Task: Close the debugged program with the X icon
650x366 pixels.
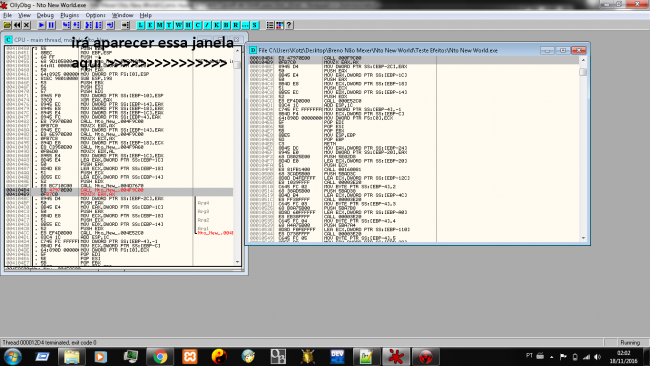Action: (27, 25)
